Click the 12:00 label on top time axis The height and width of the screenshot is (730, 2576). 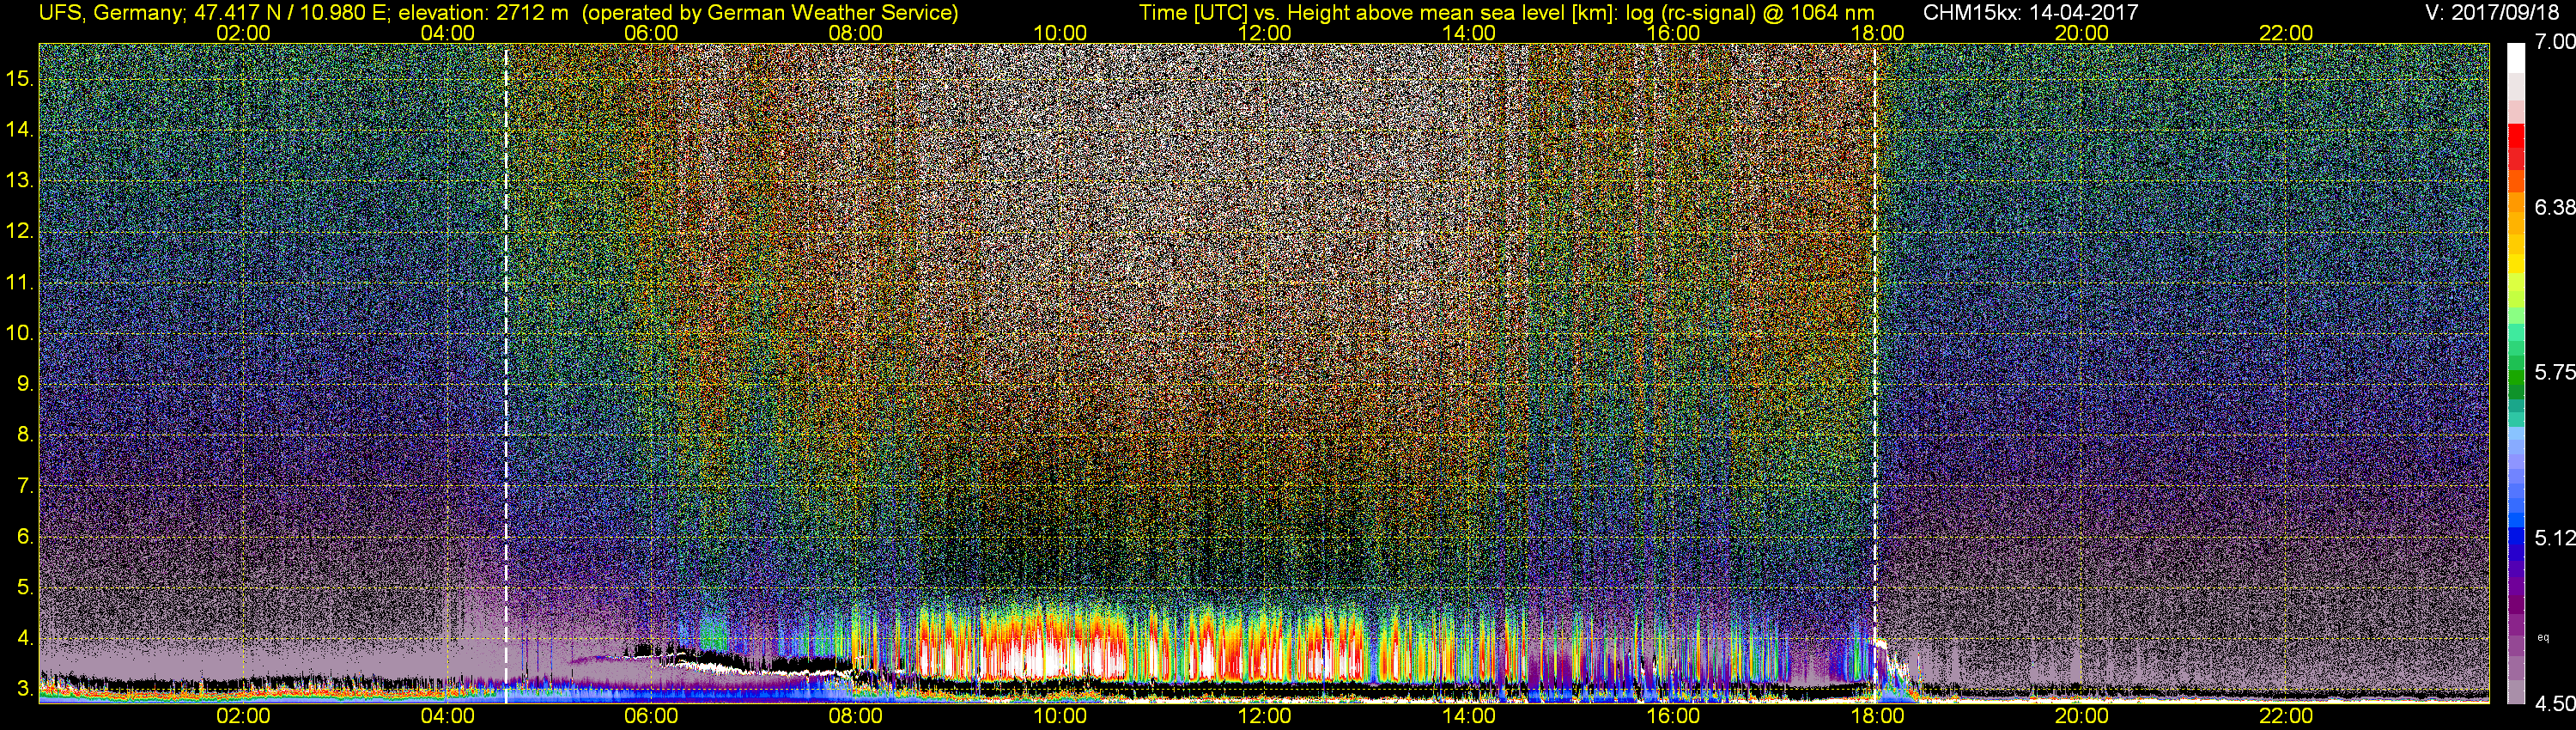1264,33
